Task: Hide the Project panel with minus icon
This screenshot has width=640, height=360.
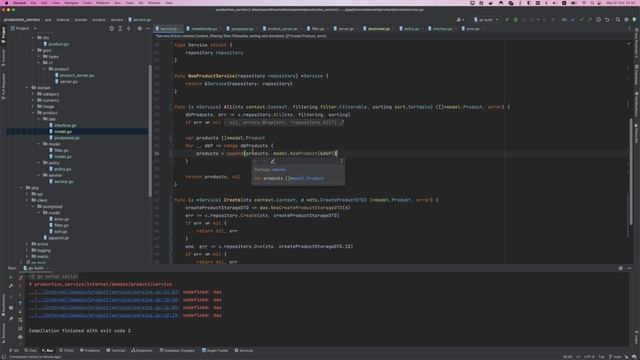Action: pyautogui.click(x=148, y=29)
